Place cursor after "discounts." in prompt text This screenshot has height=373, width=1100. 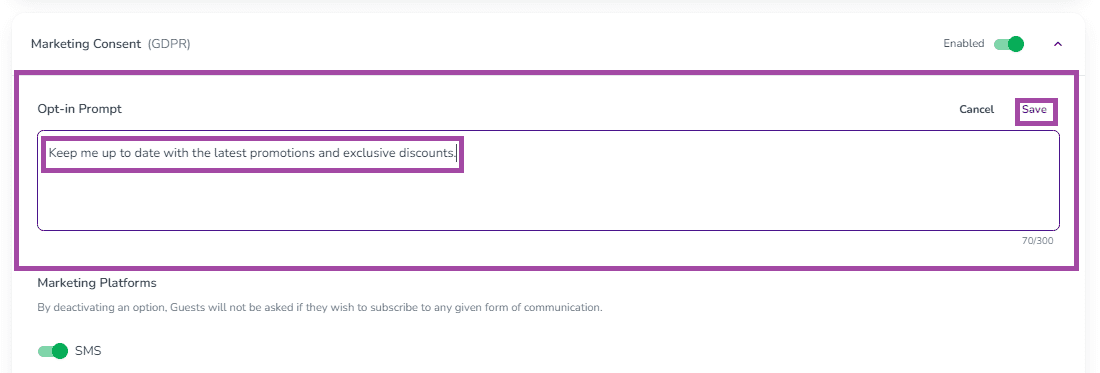pyautogui.click(x=457, y=153)
